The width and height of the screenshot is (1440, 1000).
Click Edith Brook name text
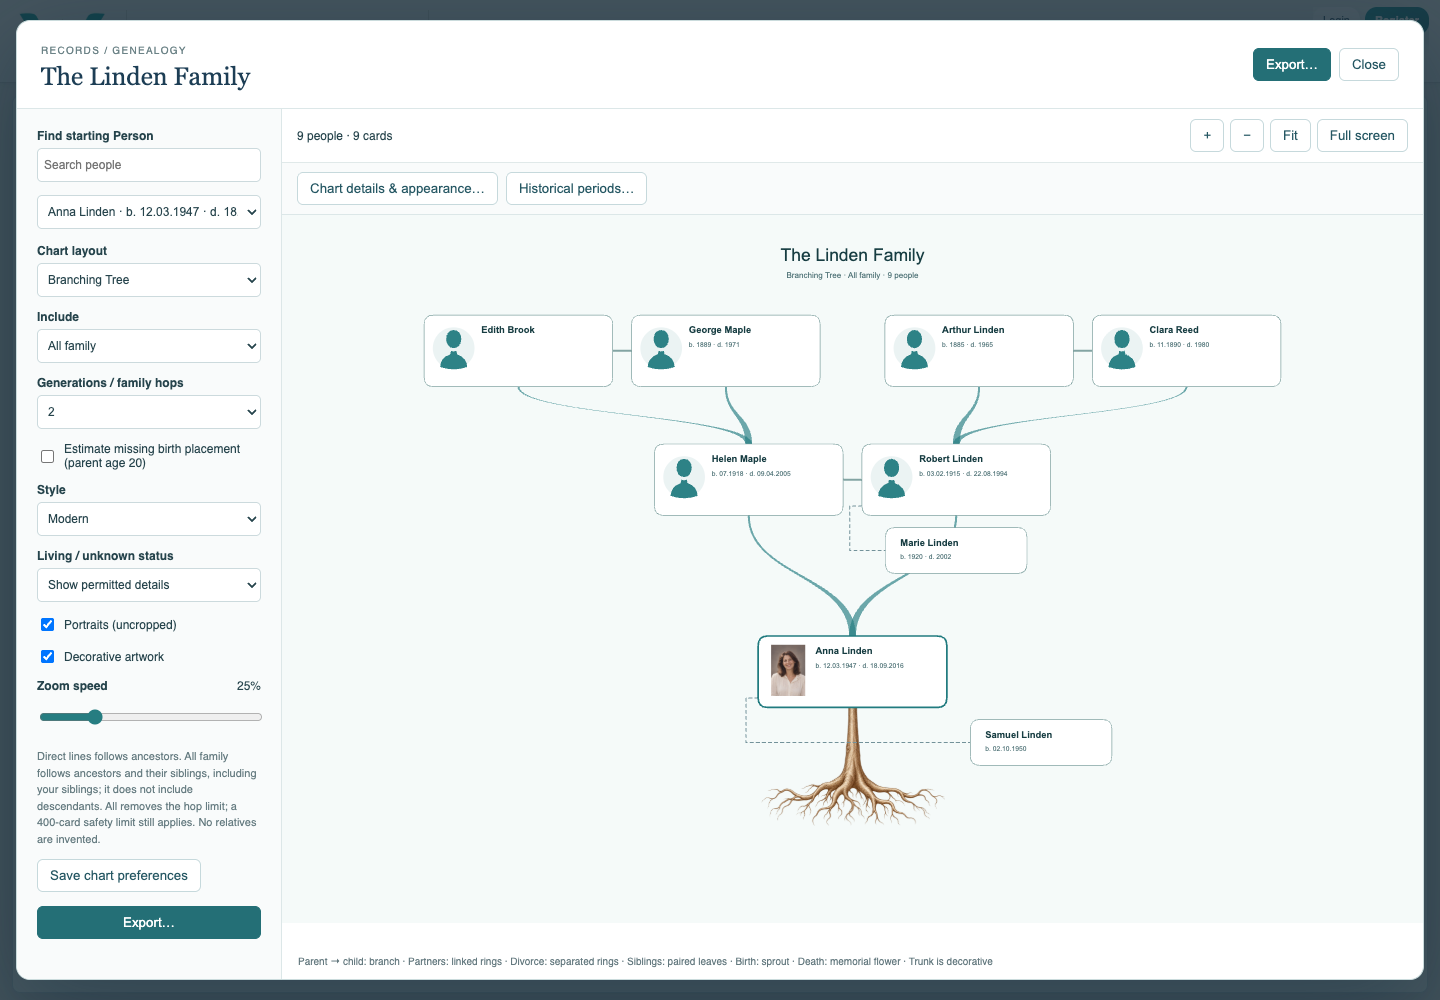pos(508,330)
